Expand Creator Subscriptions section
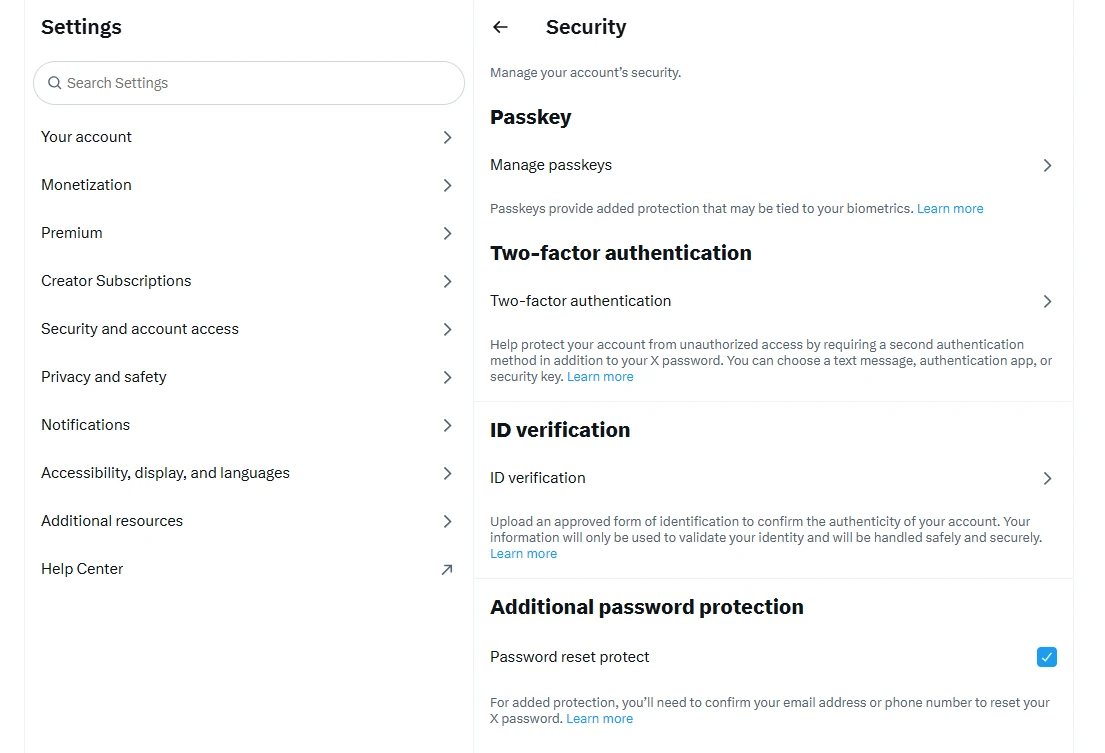 coord(248,281)
